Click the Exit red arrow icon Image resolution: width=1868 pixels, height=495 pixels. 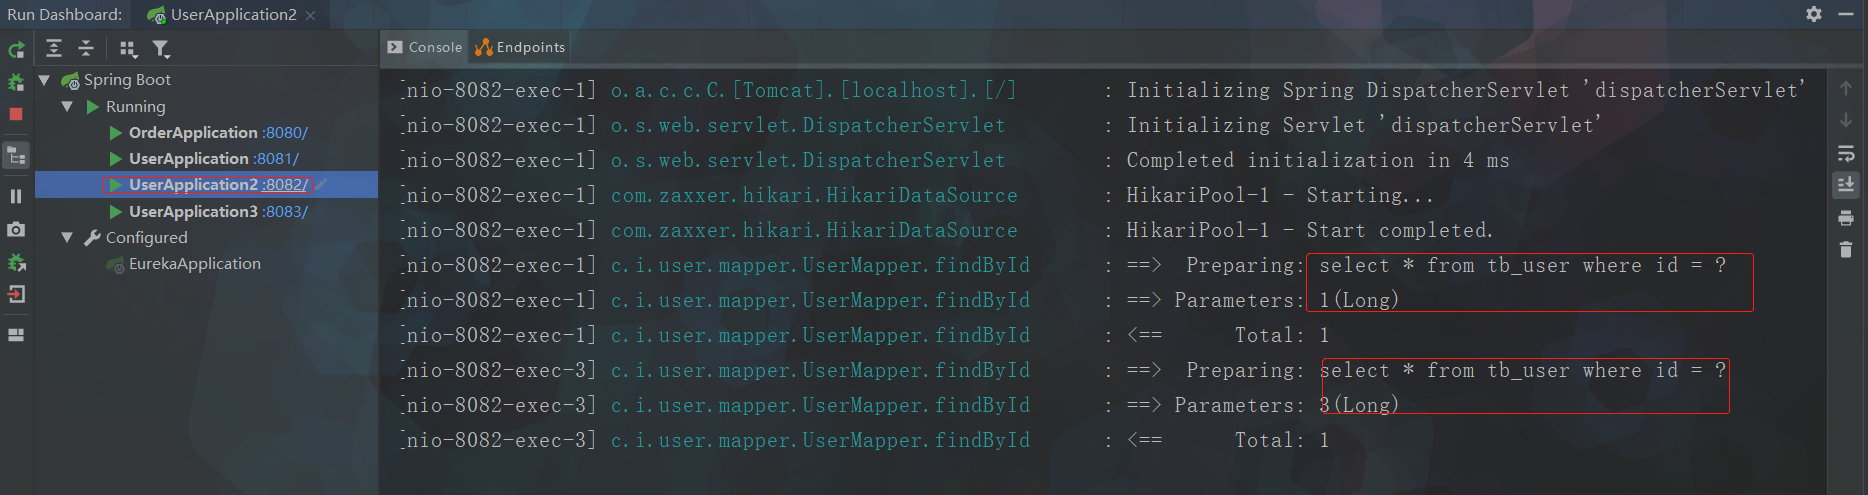[x=16, y=294]
